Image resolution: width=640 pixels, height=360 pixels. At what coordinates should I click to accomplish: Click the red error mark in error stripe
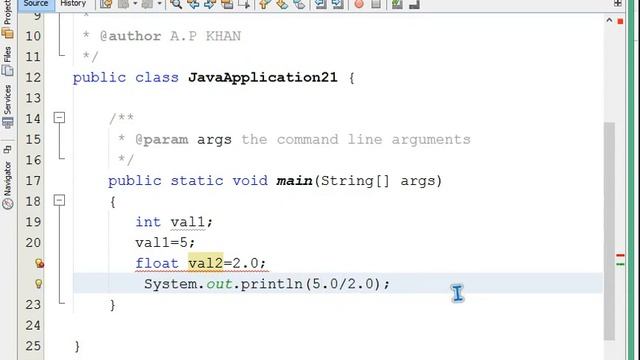pos(620,255)
